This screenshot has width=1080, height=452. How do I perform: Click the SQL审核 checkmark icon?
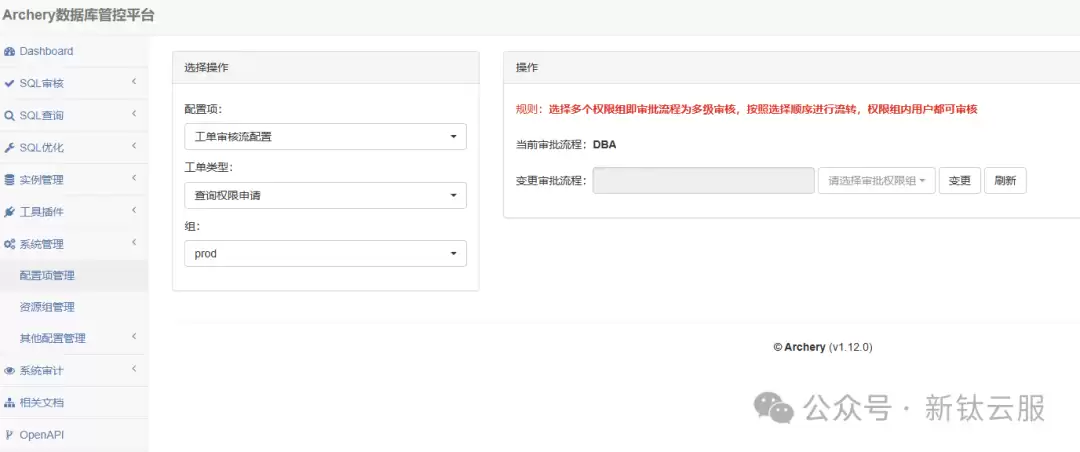(10, 83)
